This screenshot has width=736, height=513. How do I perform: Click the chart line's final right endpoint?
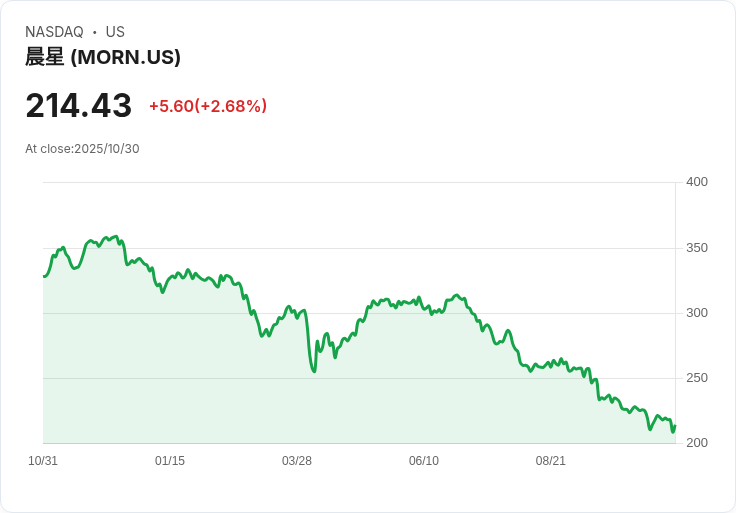pyautogui.click(x=675, y=426)
